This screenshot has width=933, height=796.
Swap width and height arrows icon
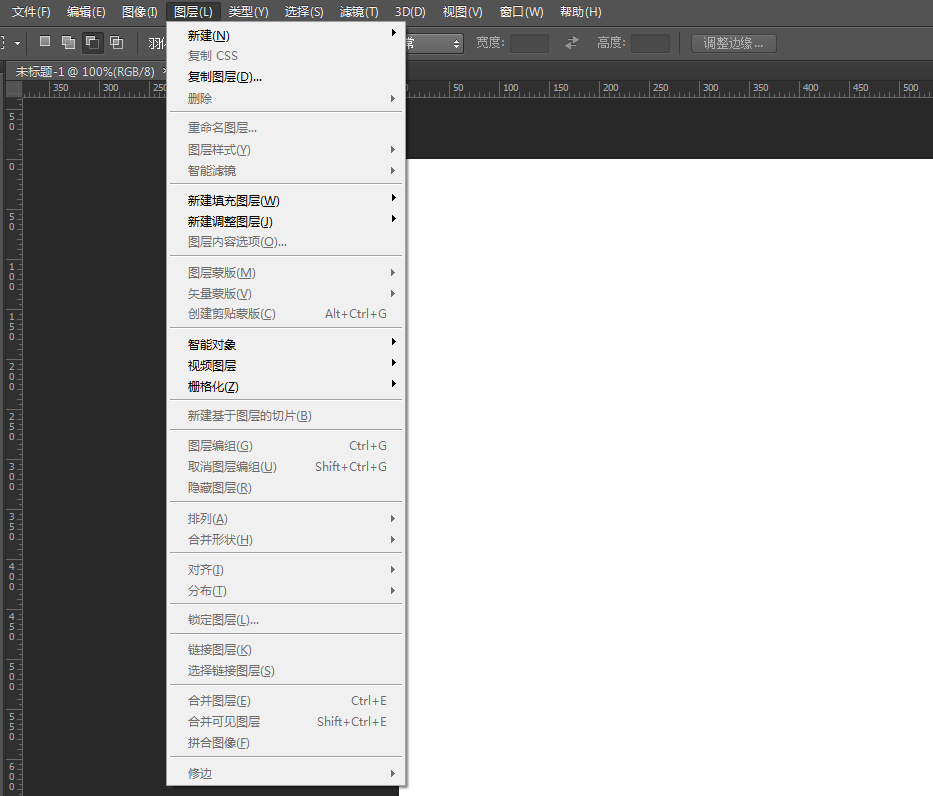coord(572,43)
